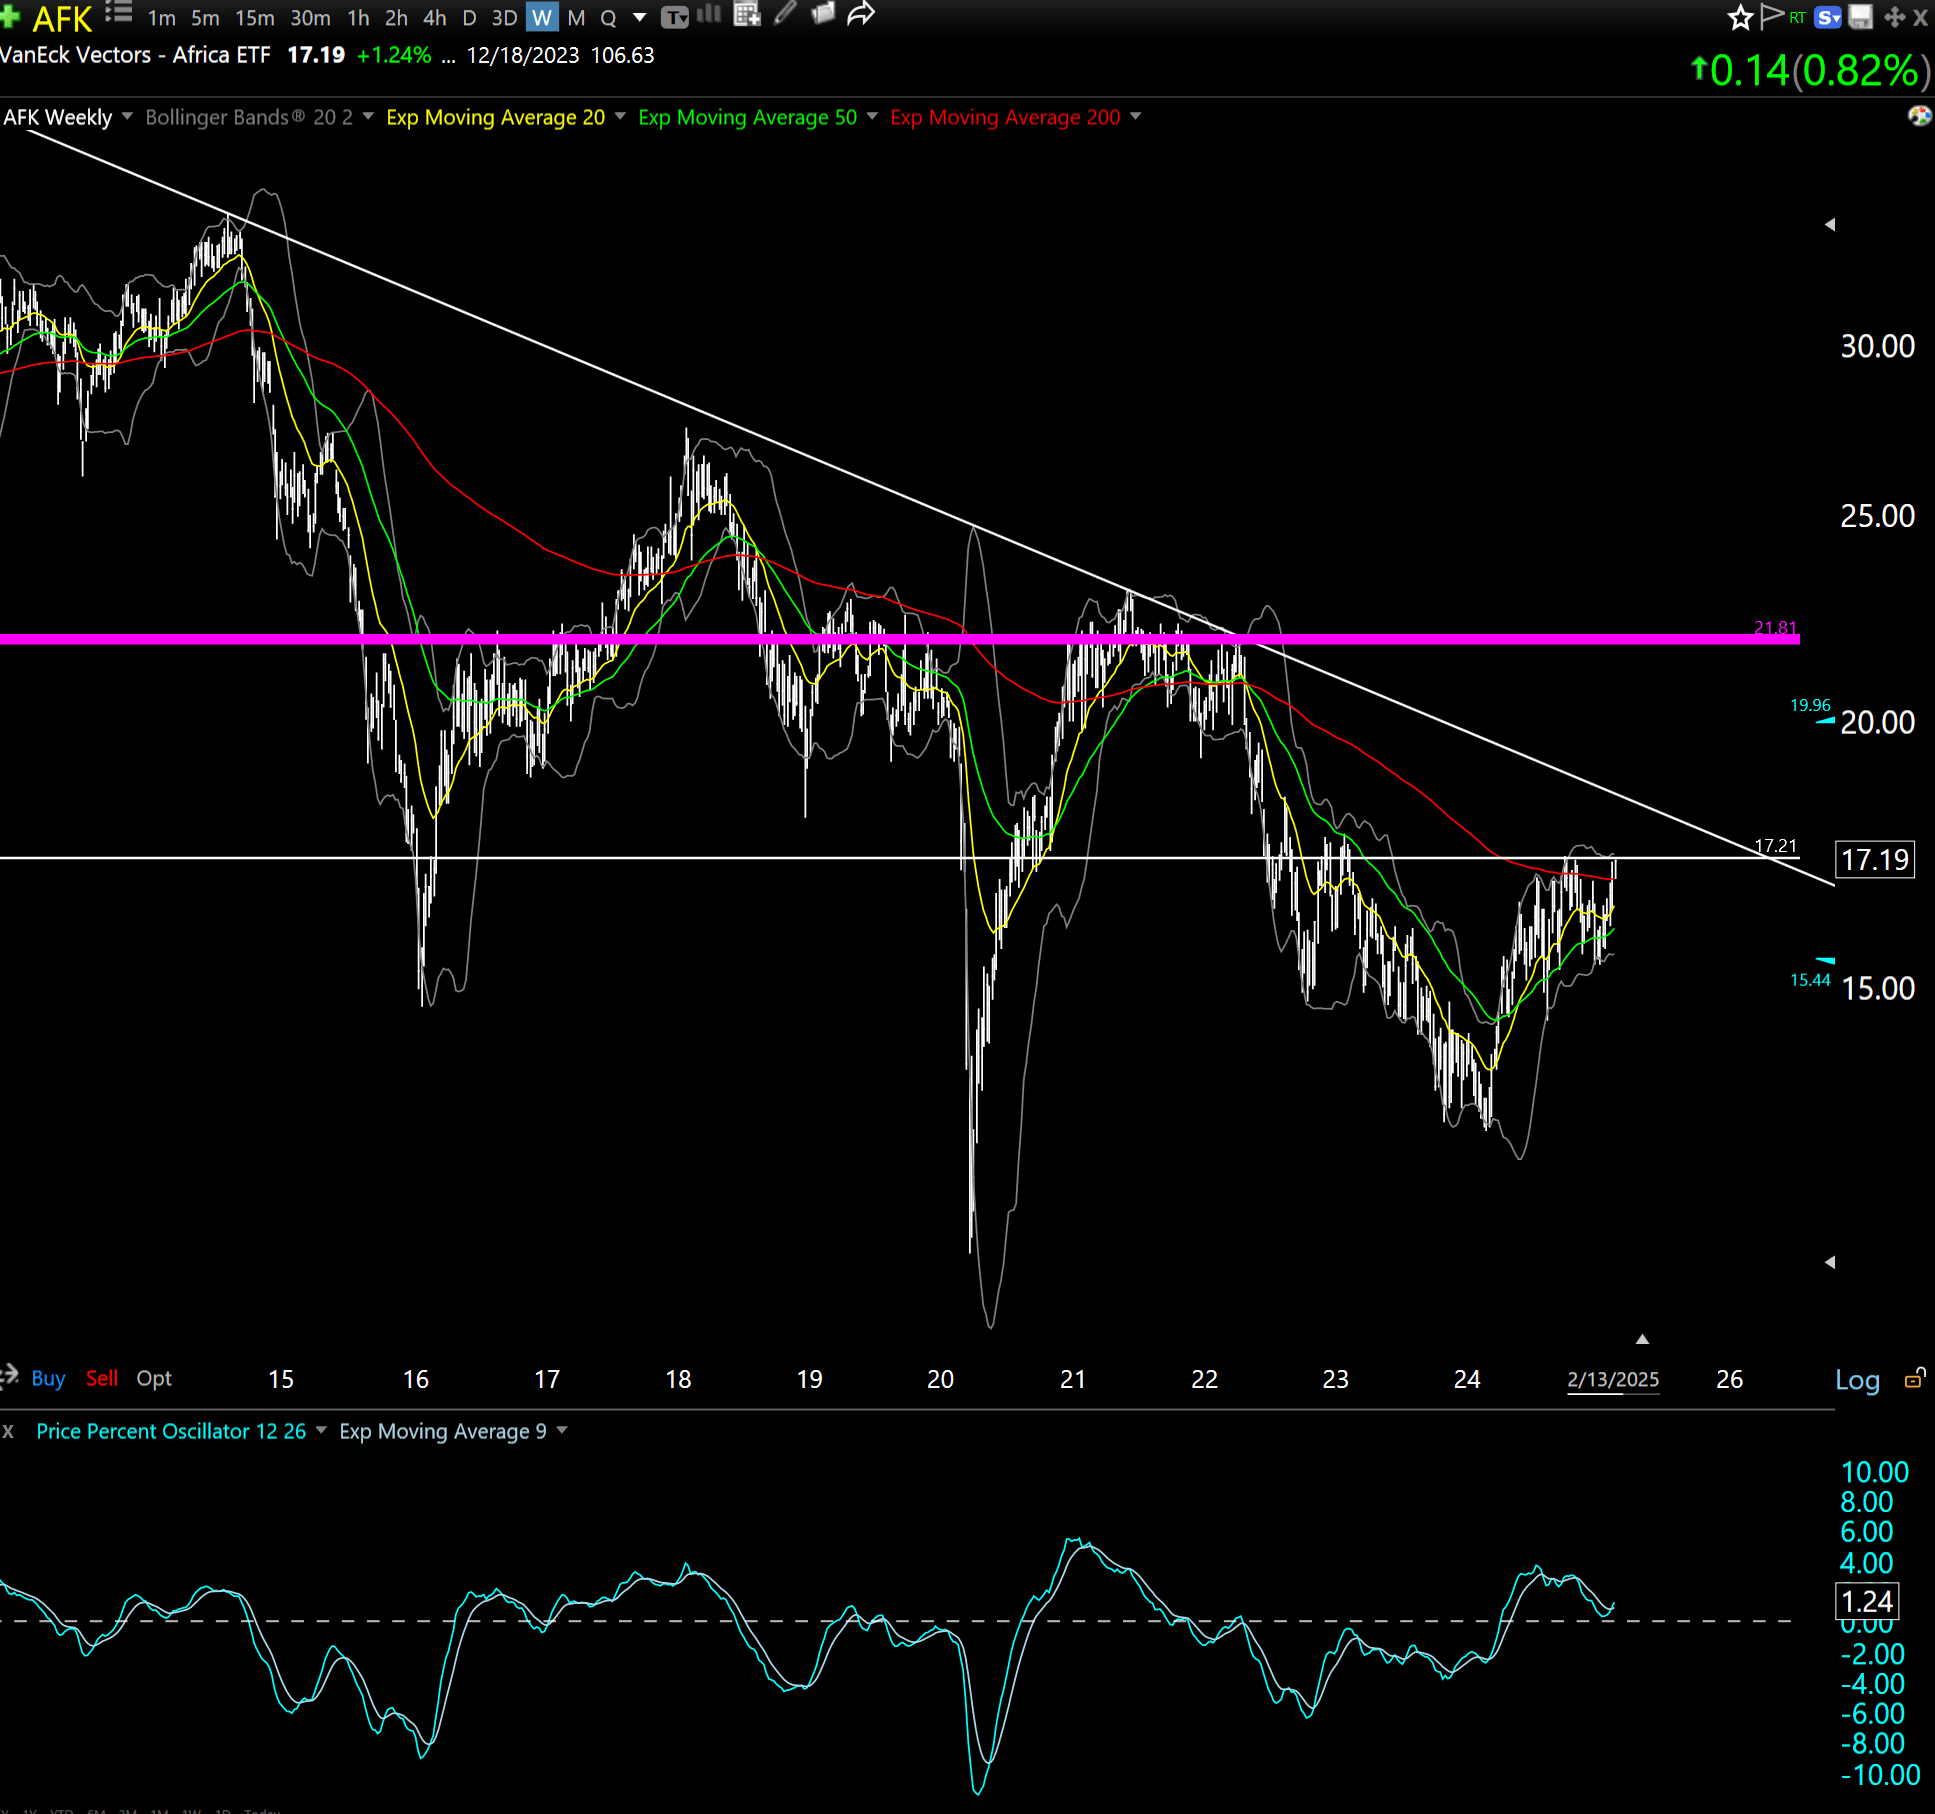
Task: Toggle real-time data with the RT indicator
Action: click(x=1797, y=15)
